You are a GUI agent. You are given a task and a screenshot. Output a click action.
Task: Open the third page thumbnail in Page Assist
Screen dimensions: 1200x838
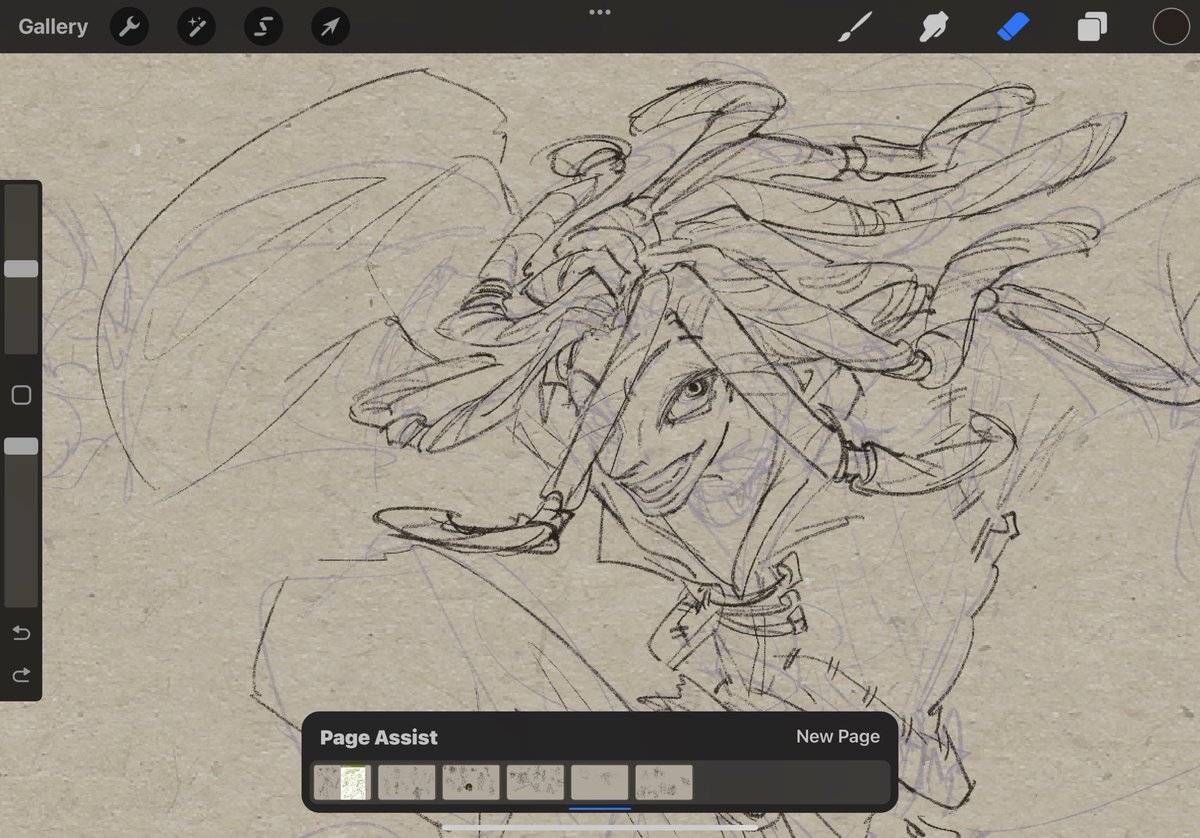pyautogui.click(x=471, y=782)
